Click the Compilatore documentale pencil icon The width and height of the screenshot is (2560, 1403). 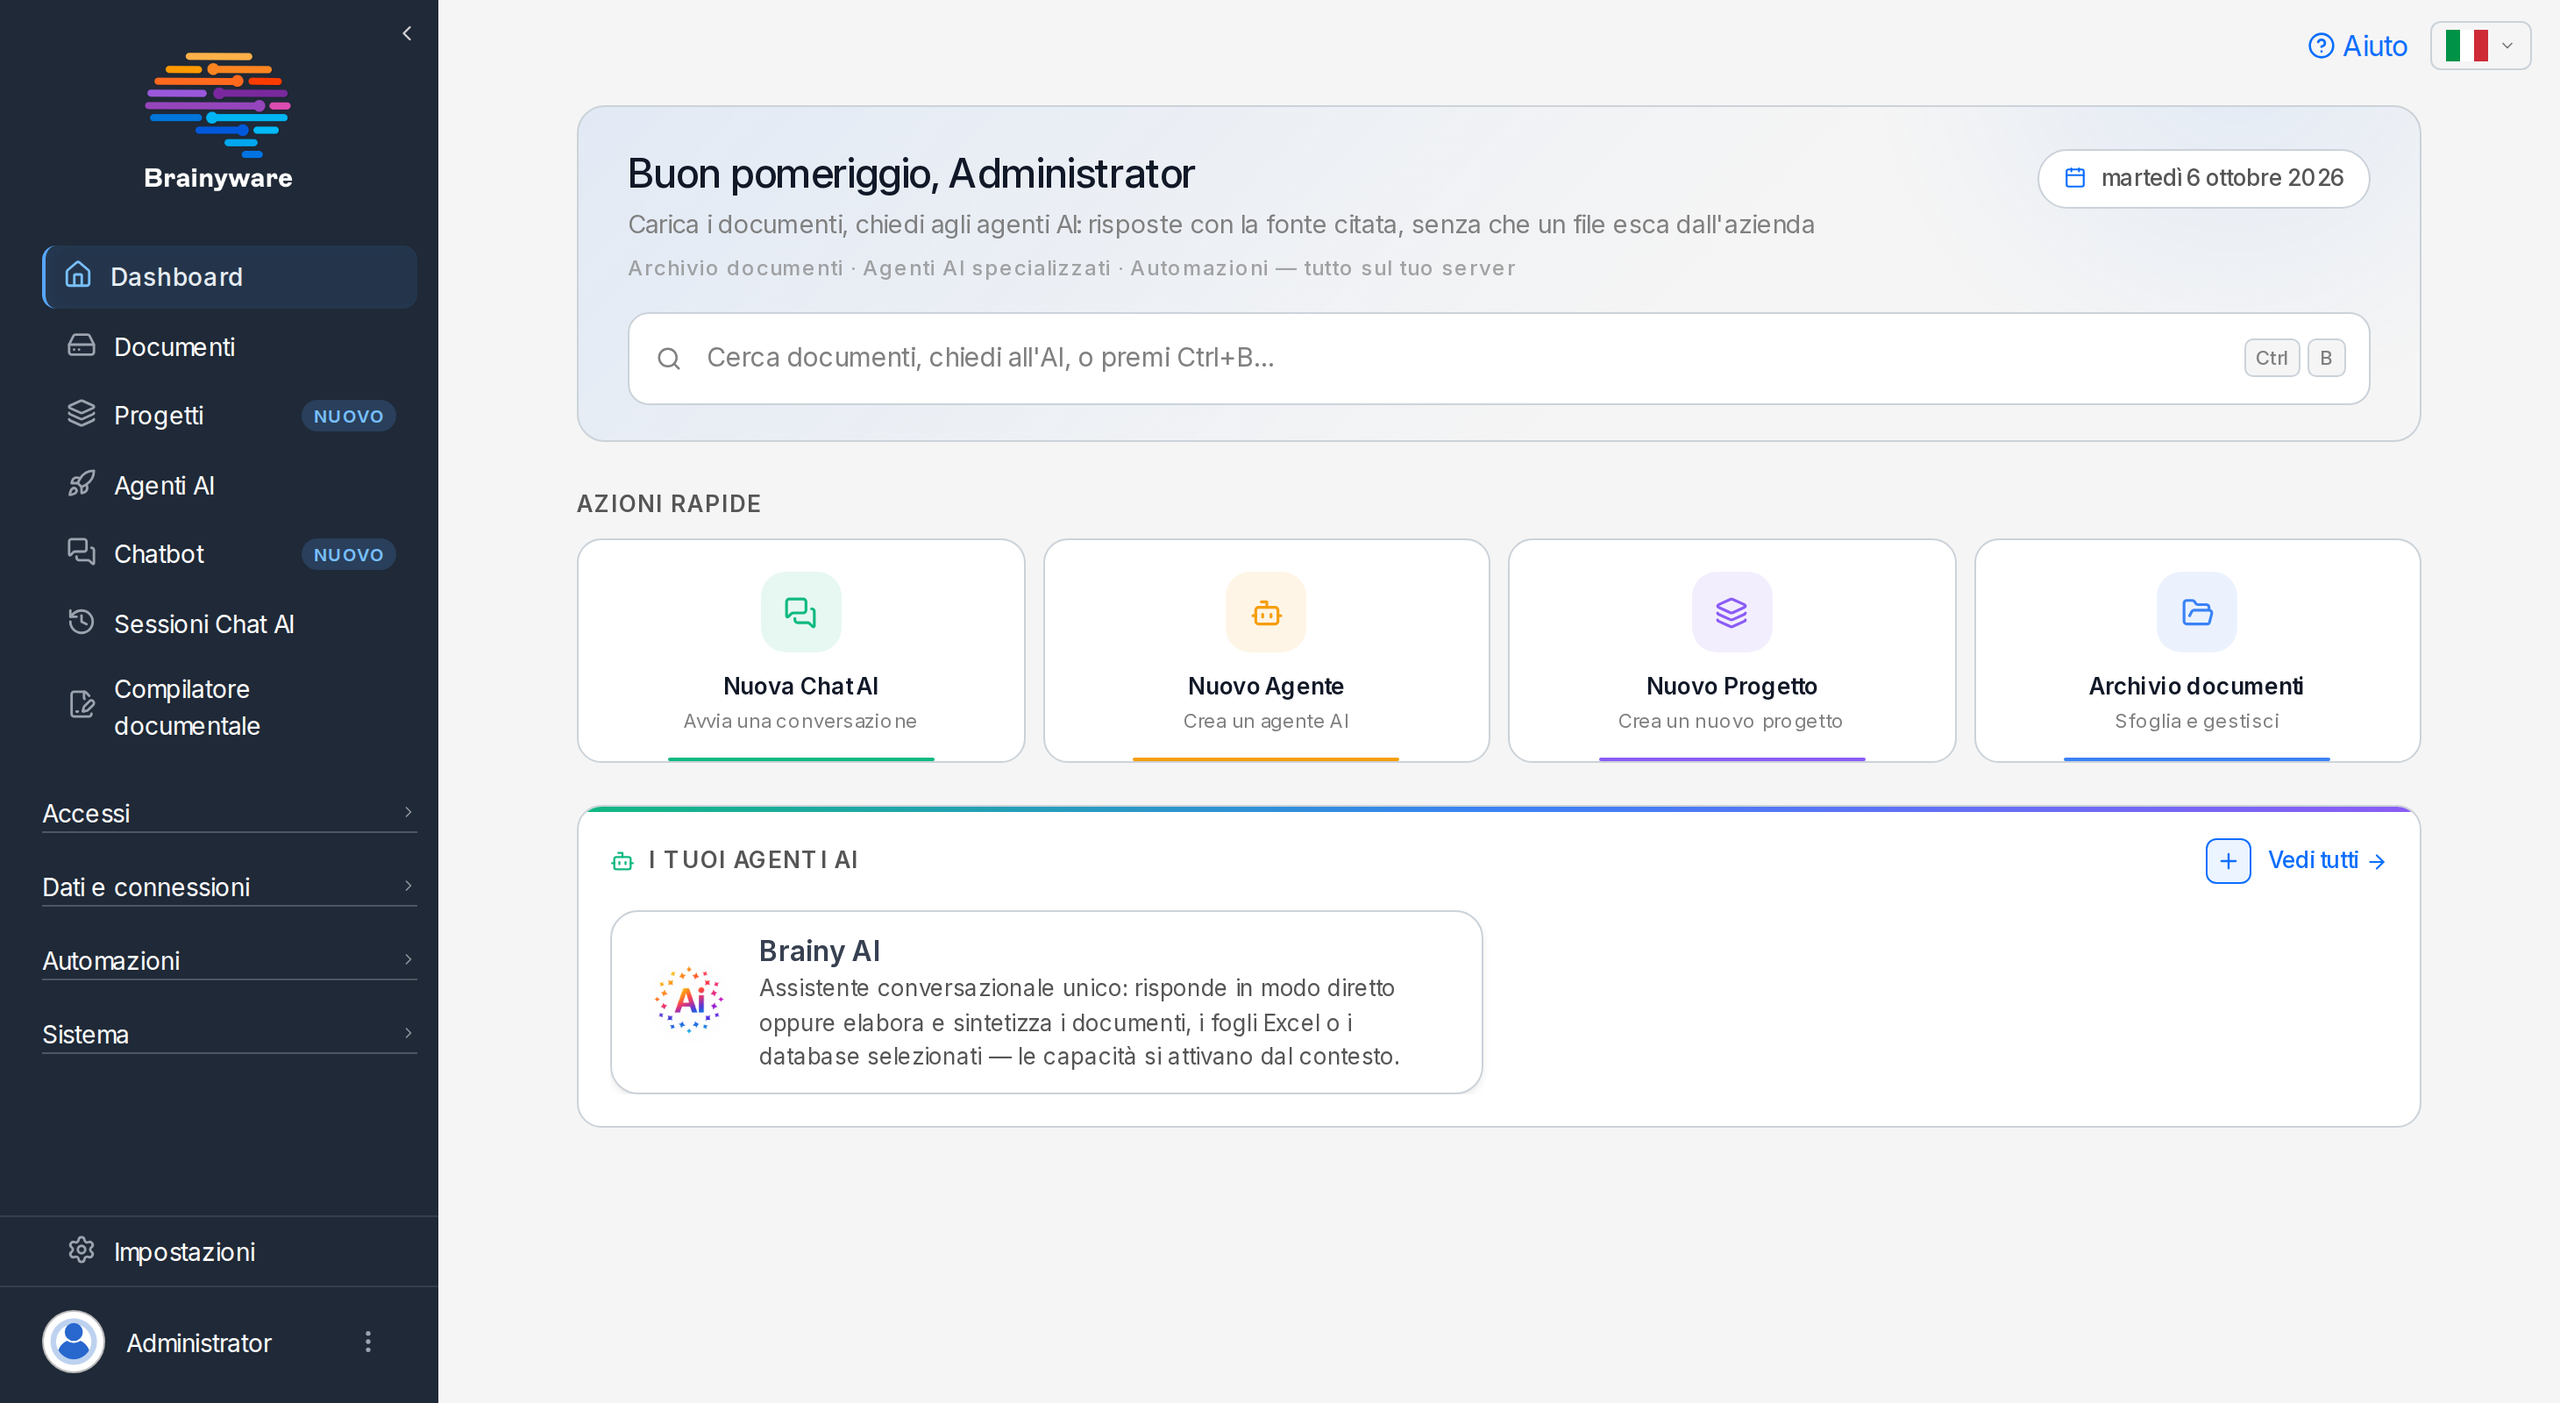coord(81,704)
